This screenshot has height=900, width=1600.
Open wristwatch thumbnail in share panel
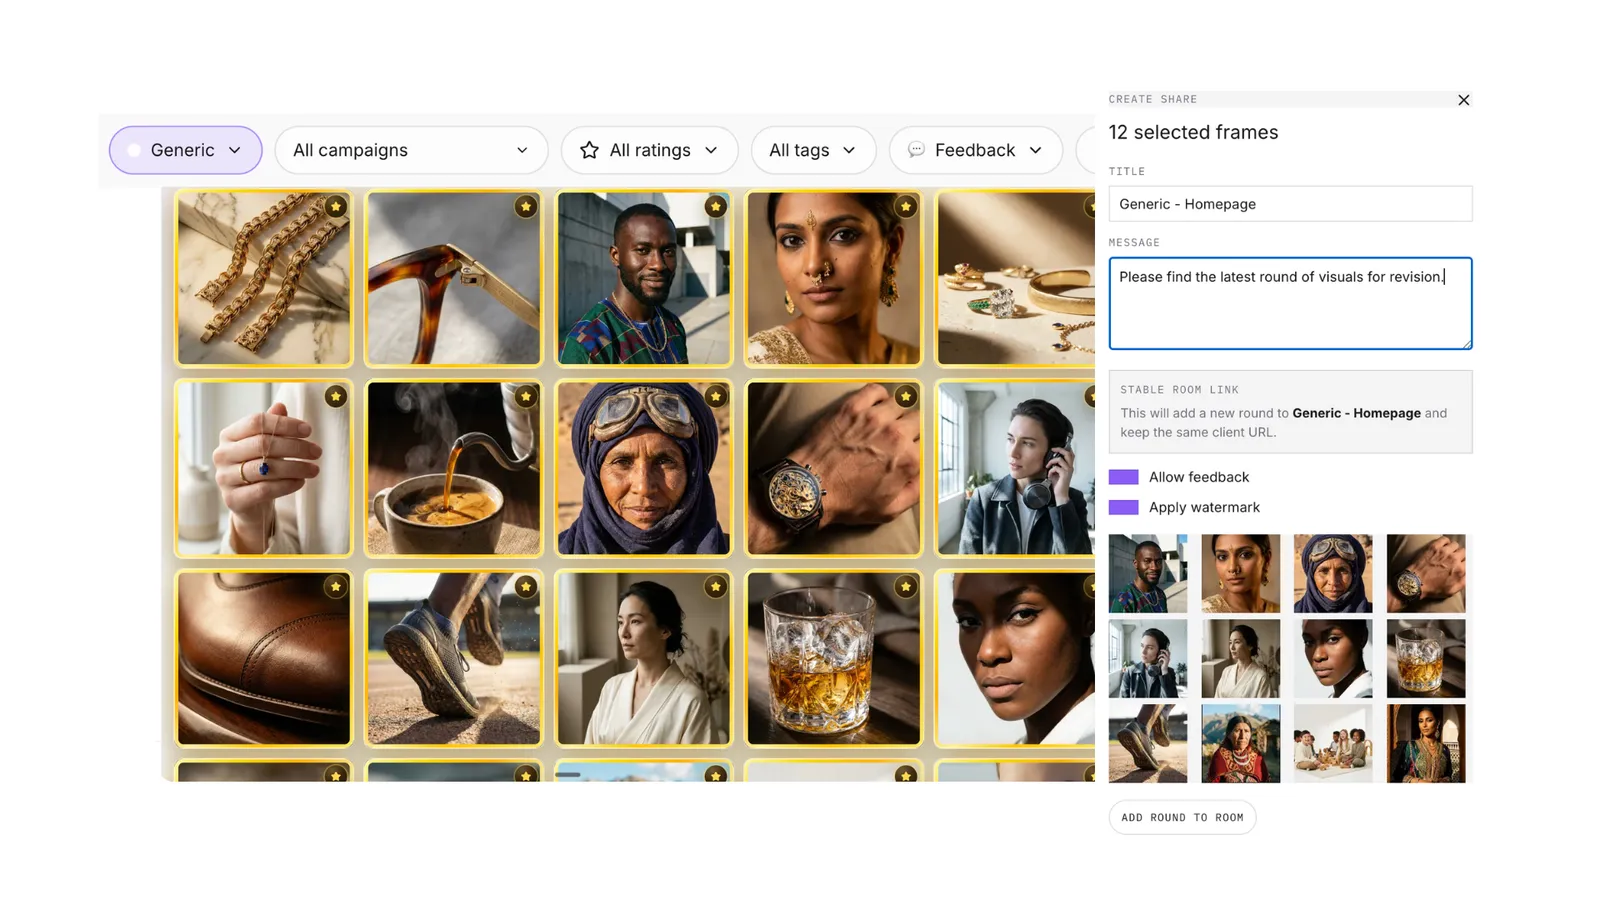click(x=1426, y=573)
